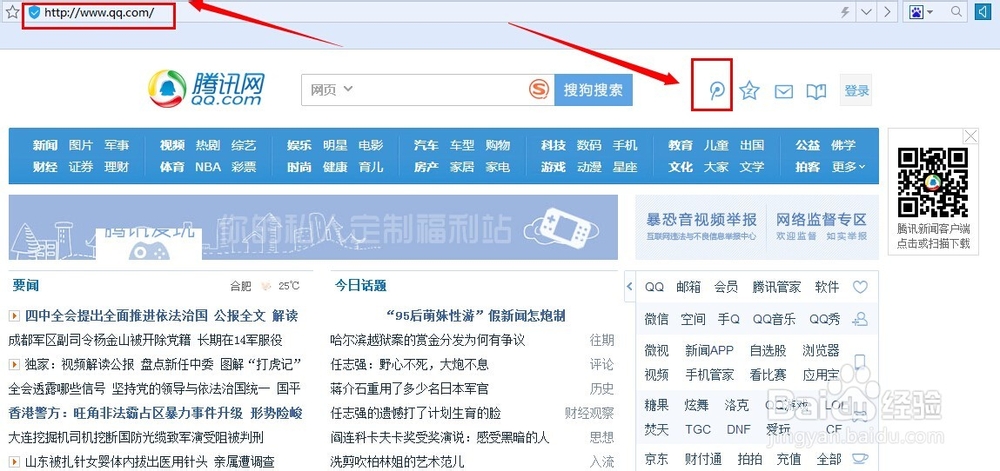This screenshot has height=471, width=1000.
Task: Click the 搜狗搜索 button
Action: 593,90
